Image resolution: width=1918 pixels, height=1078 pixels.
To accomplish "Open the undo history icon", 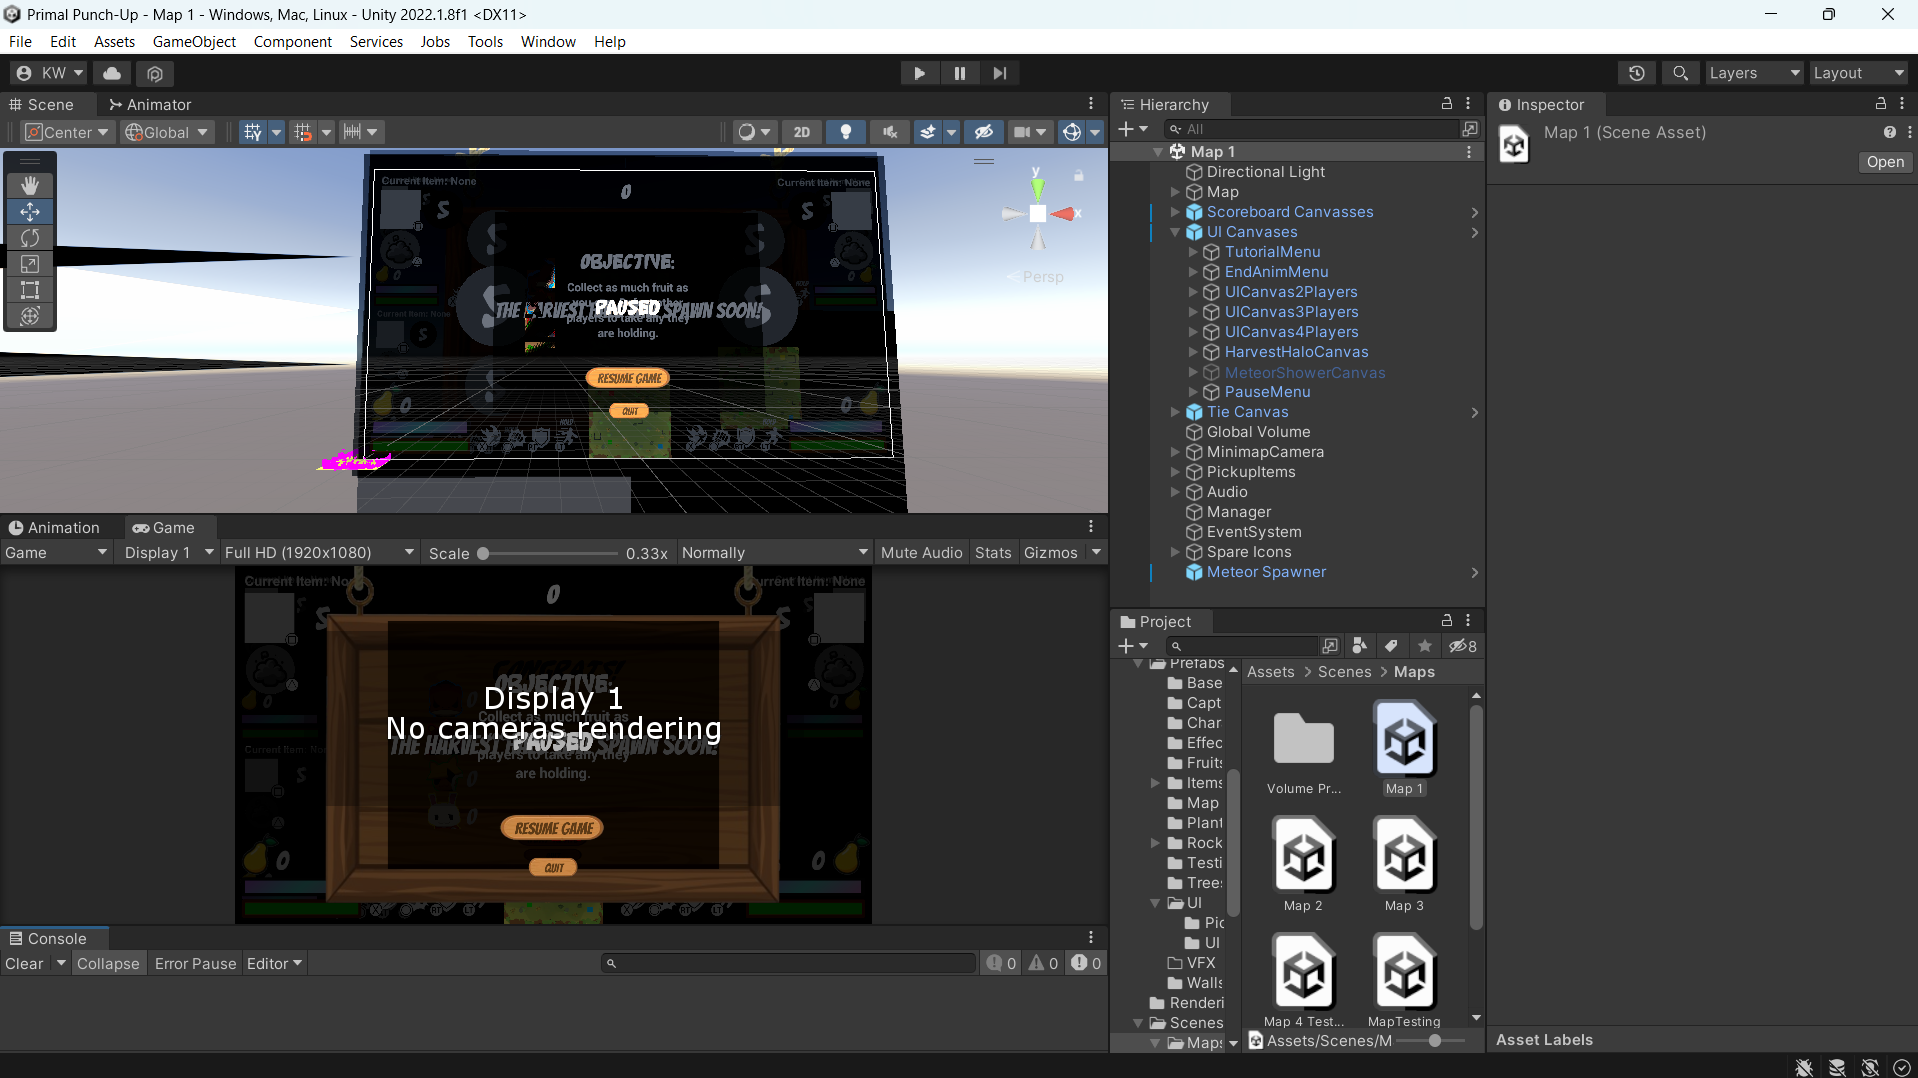I will 1636,73.
